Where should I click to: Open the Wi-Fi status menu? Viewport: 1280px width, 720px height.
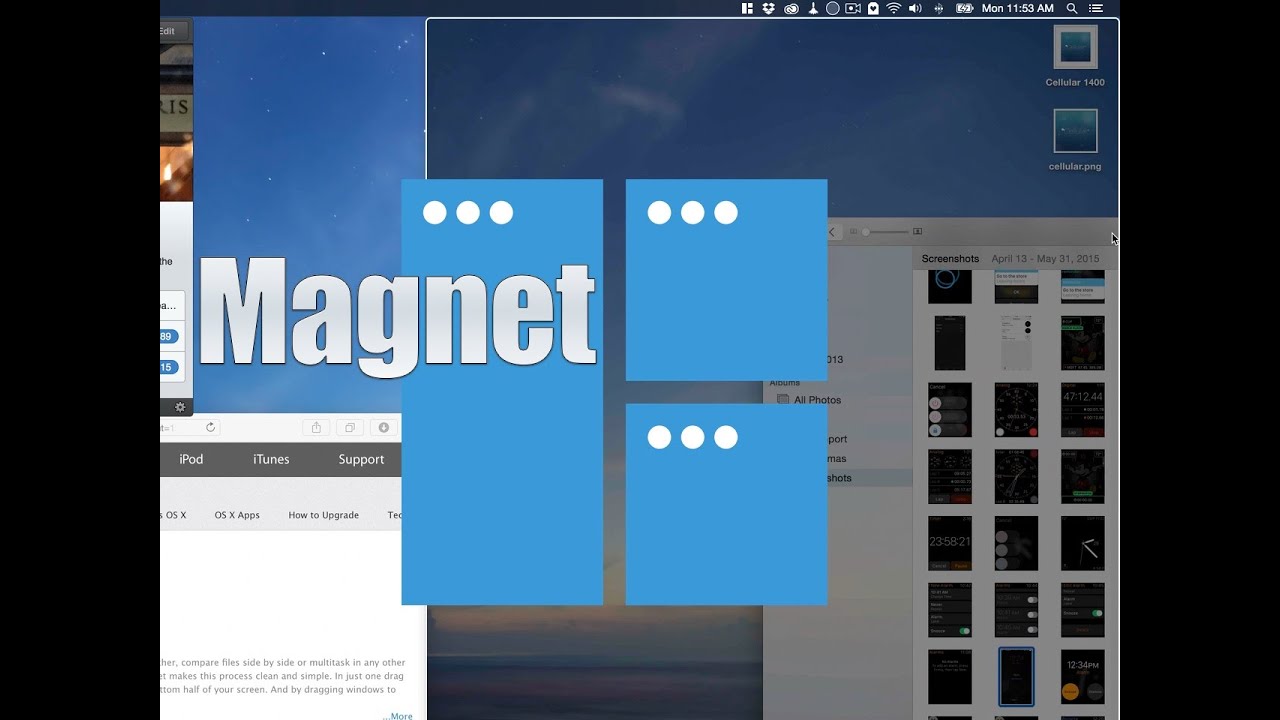(x=894, y=8)
